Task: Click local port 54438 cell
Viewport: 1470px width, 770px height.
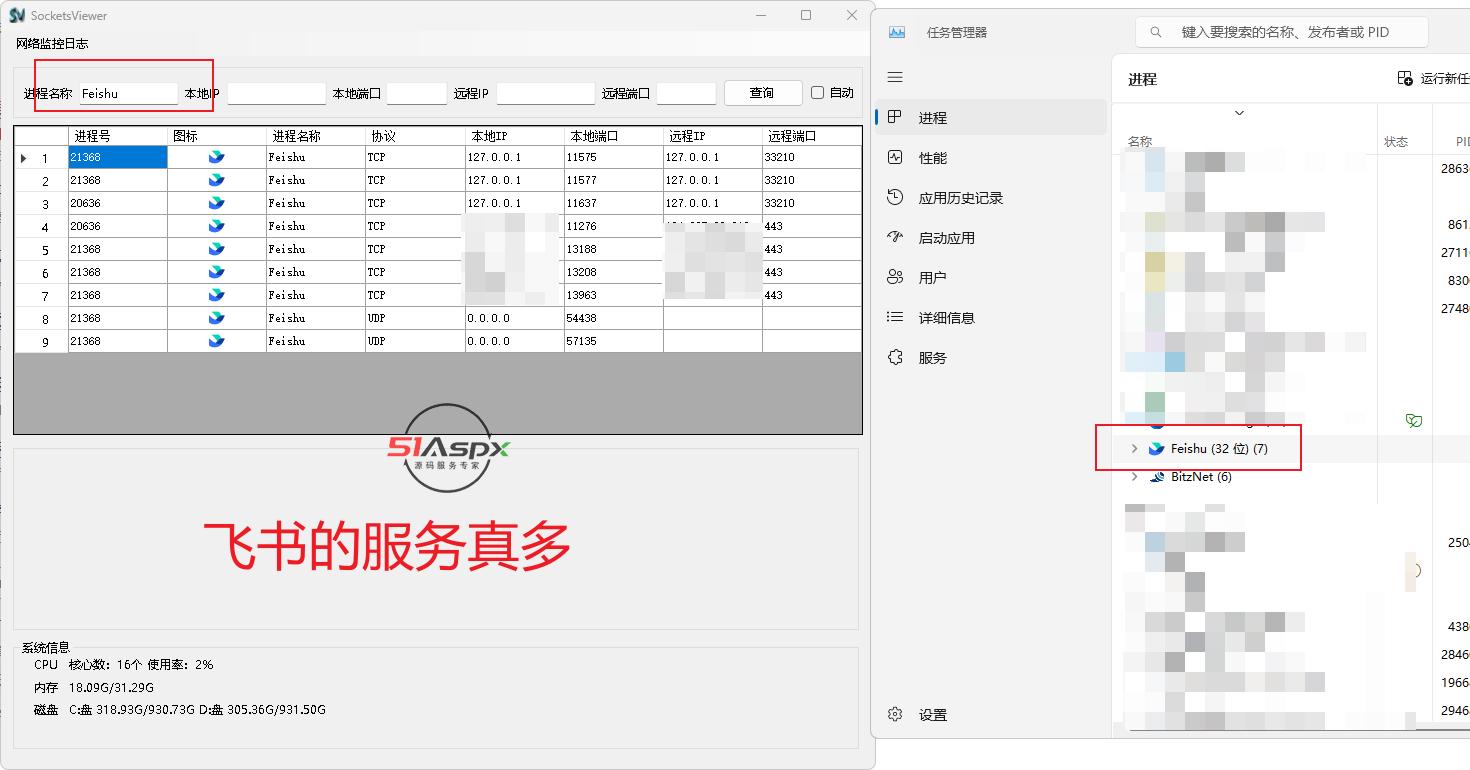Action: (x=613, y=318)
